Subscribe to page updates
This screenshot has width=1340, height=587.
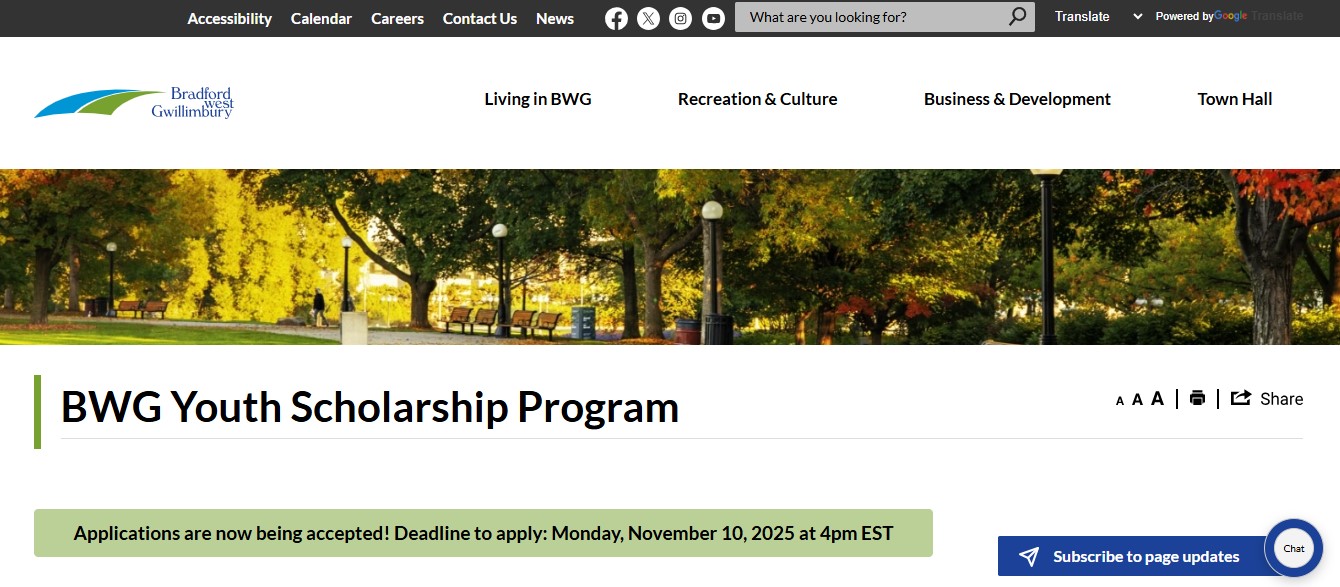[x=1131, y=557]
